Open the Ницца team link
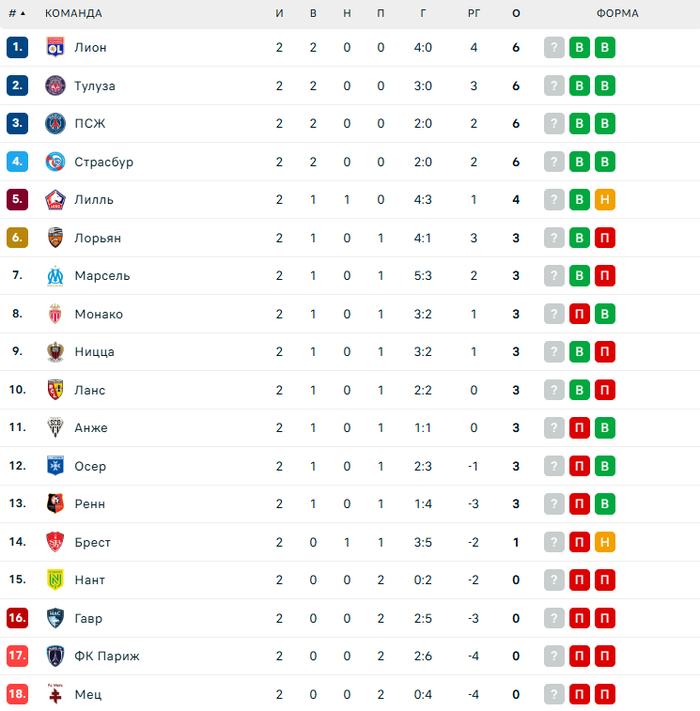 (94, 351)
